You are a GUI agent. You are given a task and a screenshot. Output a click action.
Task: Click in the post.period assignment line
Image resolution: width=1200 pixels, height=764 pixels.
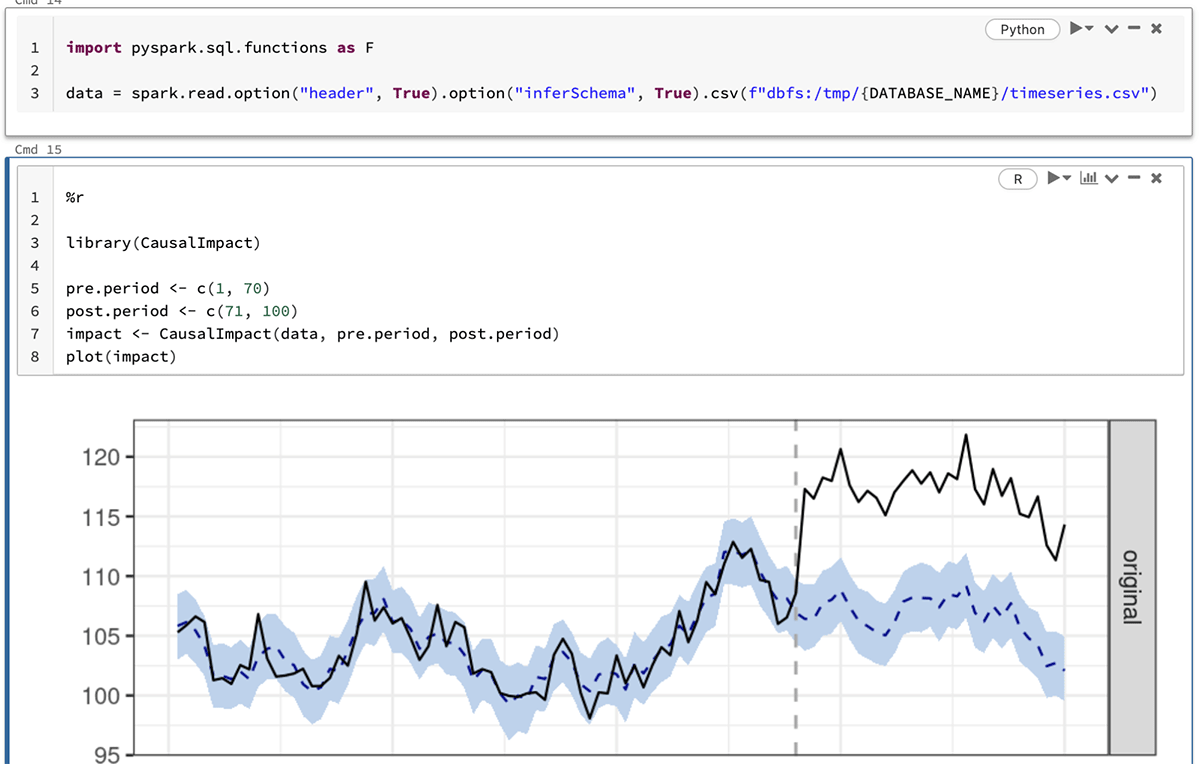pos(181,311)
